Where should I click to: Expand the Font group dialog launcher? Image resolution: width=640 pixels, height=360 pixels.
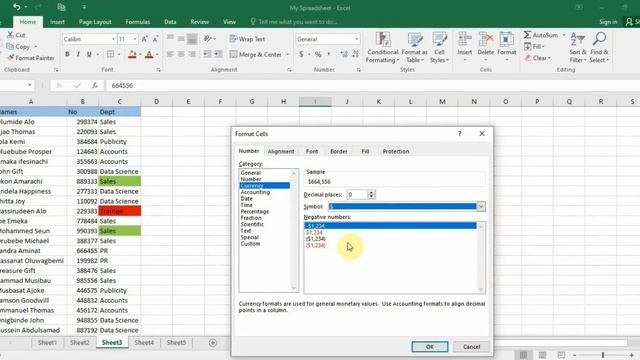pos(158,70)
